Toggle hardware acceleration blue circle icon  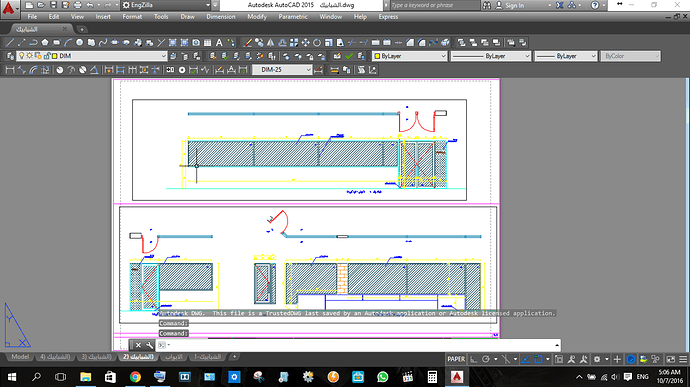point(631,359)
